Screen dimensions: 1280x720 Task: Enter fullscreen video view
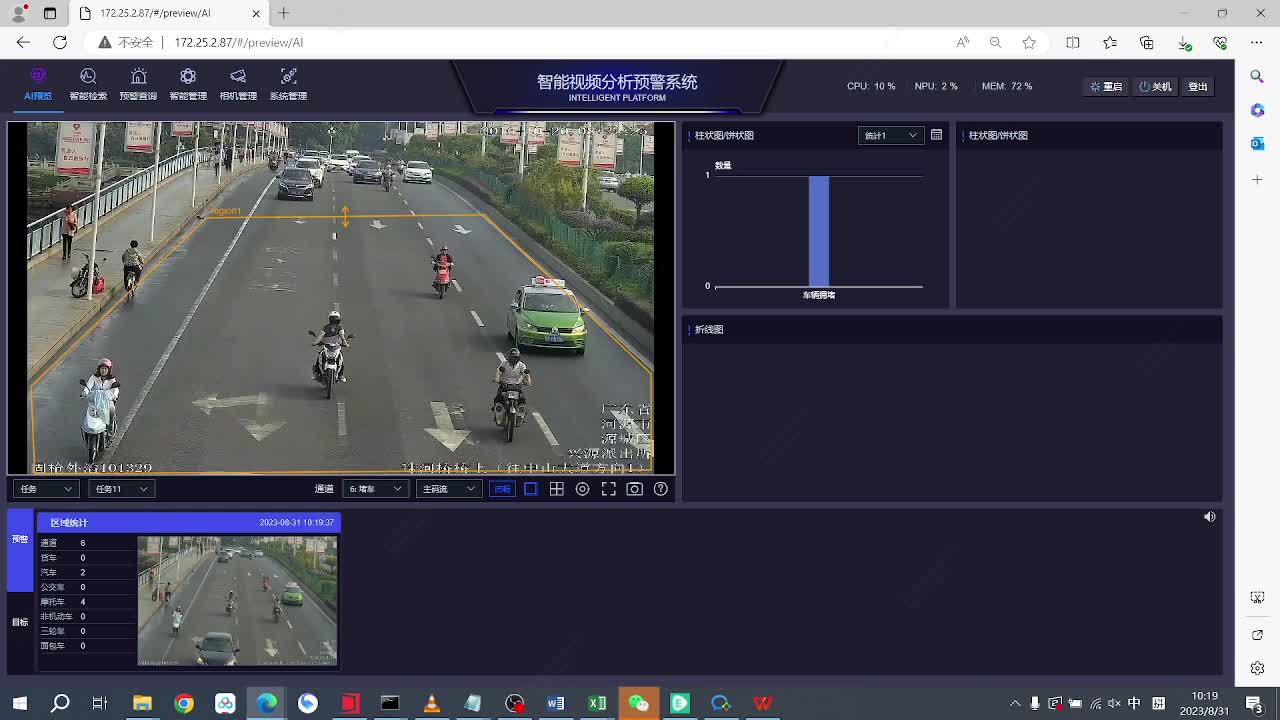point(609,489)
